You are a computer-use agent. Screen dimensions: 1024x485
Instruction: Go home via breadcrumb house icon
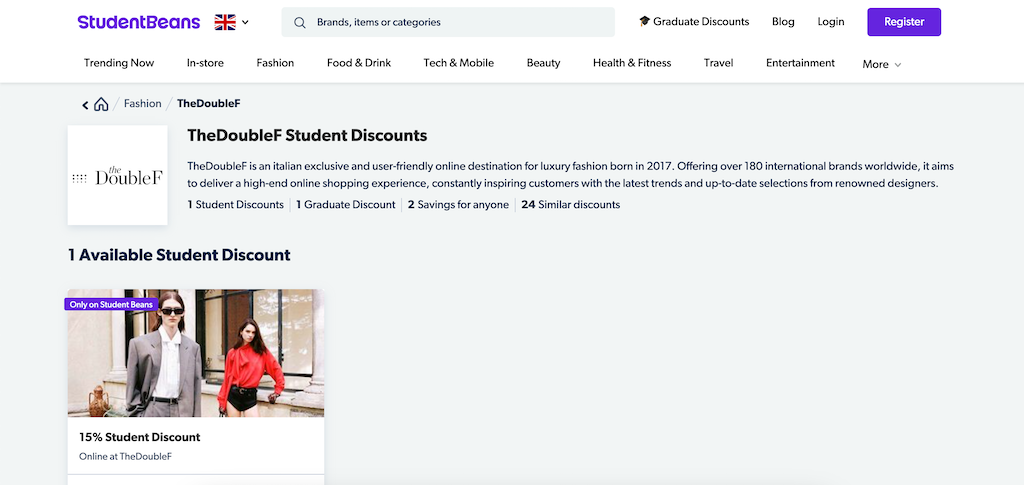point(101,104)
